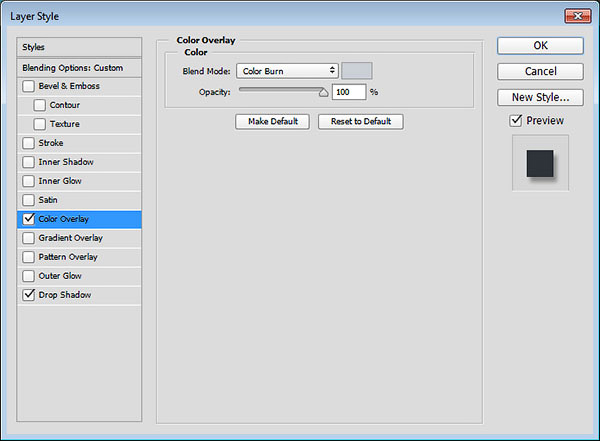Viewport: 600px width, 441px height.
Task: Click the dark style preview thumbnail
Action: pos(540,163)
